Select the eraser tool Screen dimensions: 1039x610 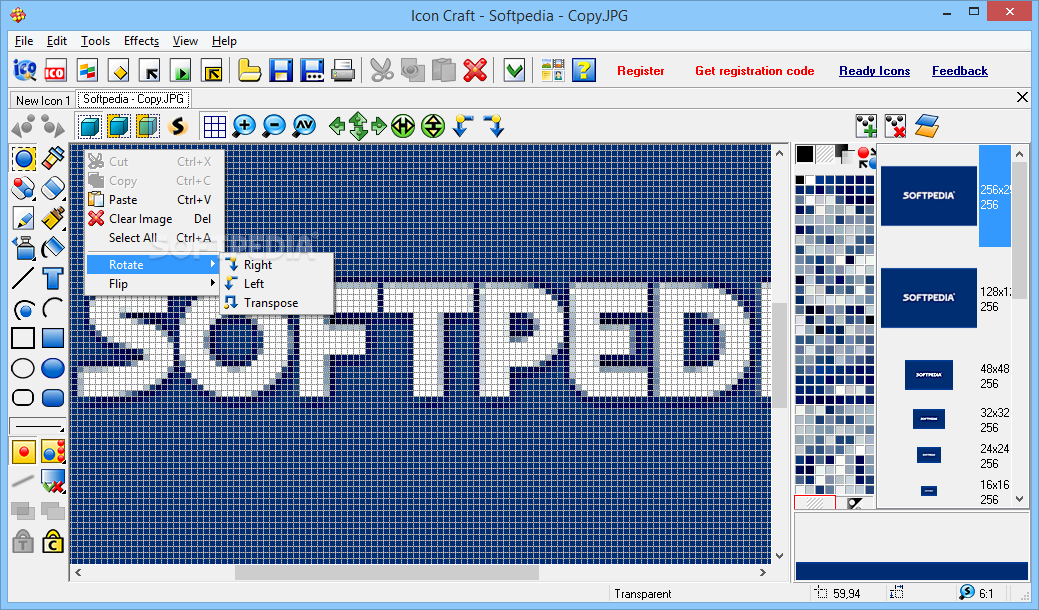click(52, 189)
